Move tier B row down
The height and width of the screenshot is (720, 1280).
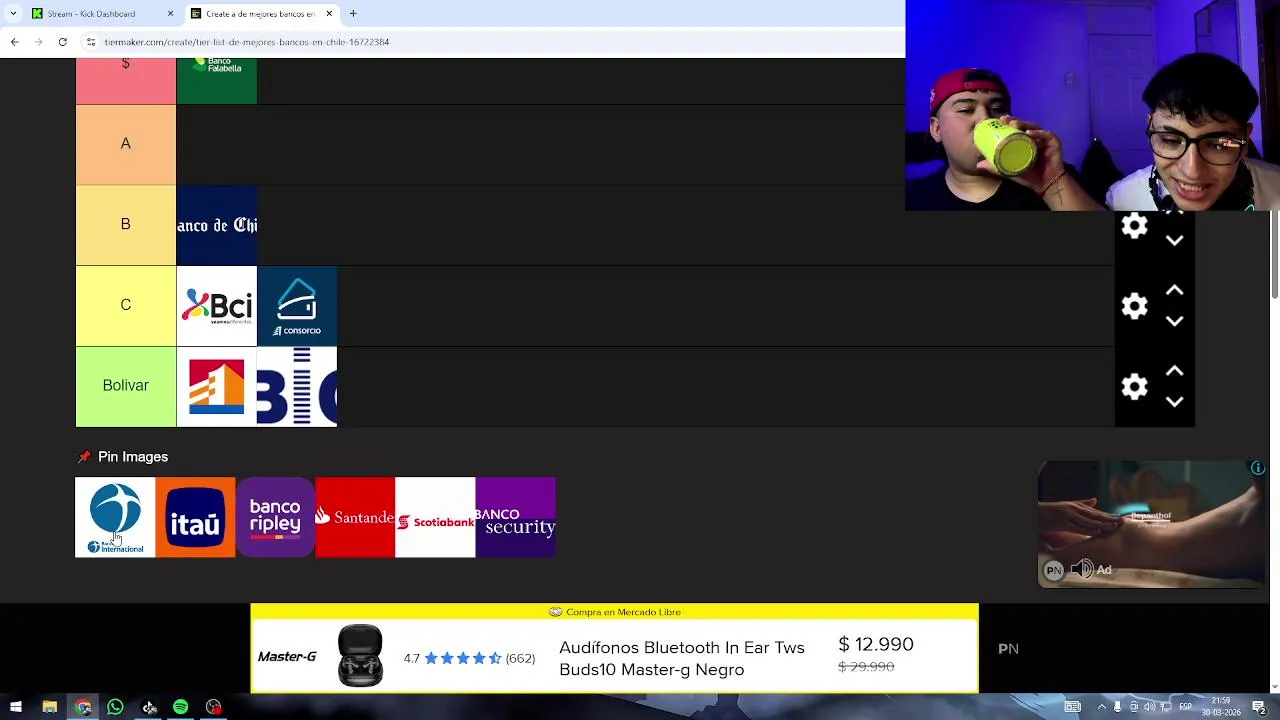coord(1175,241)
